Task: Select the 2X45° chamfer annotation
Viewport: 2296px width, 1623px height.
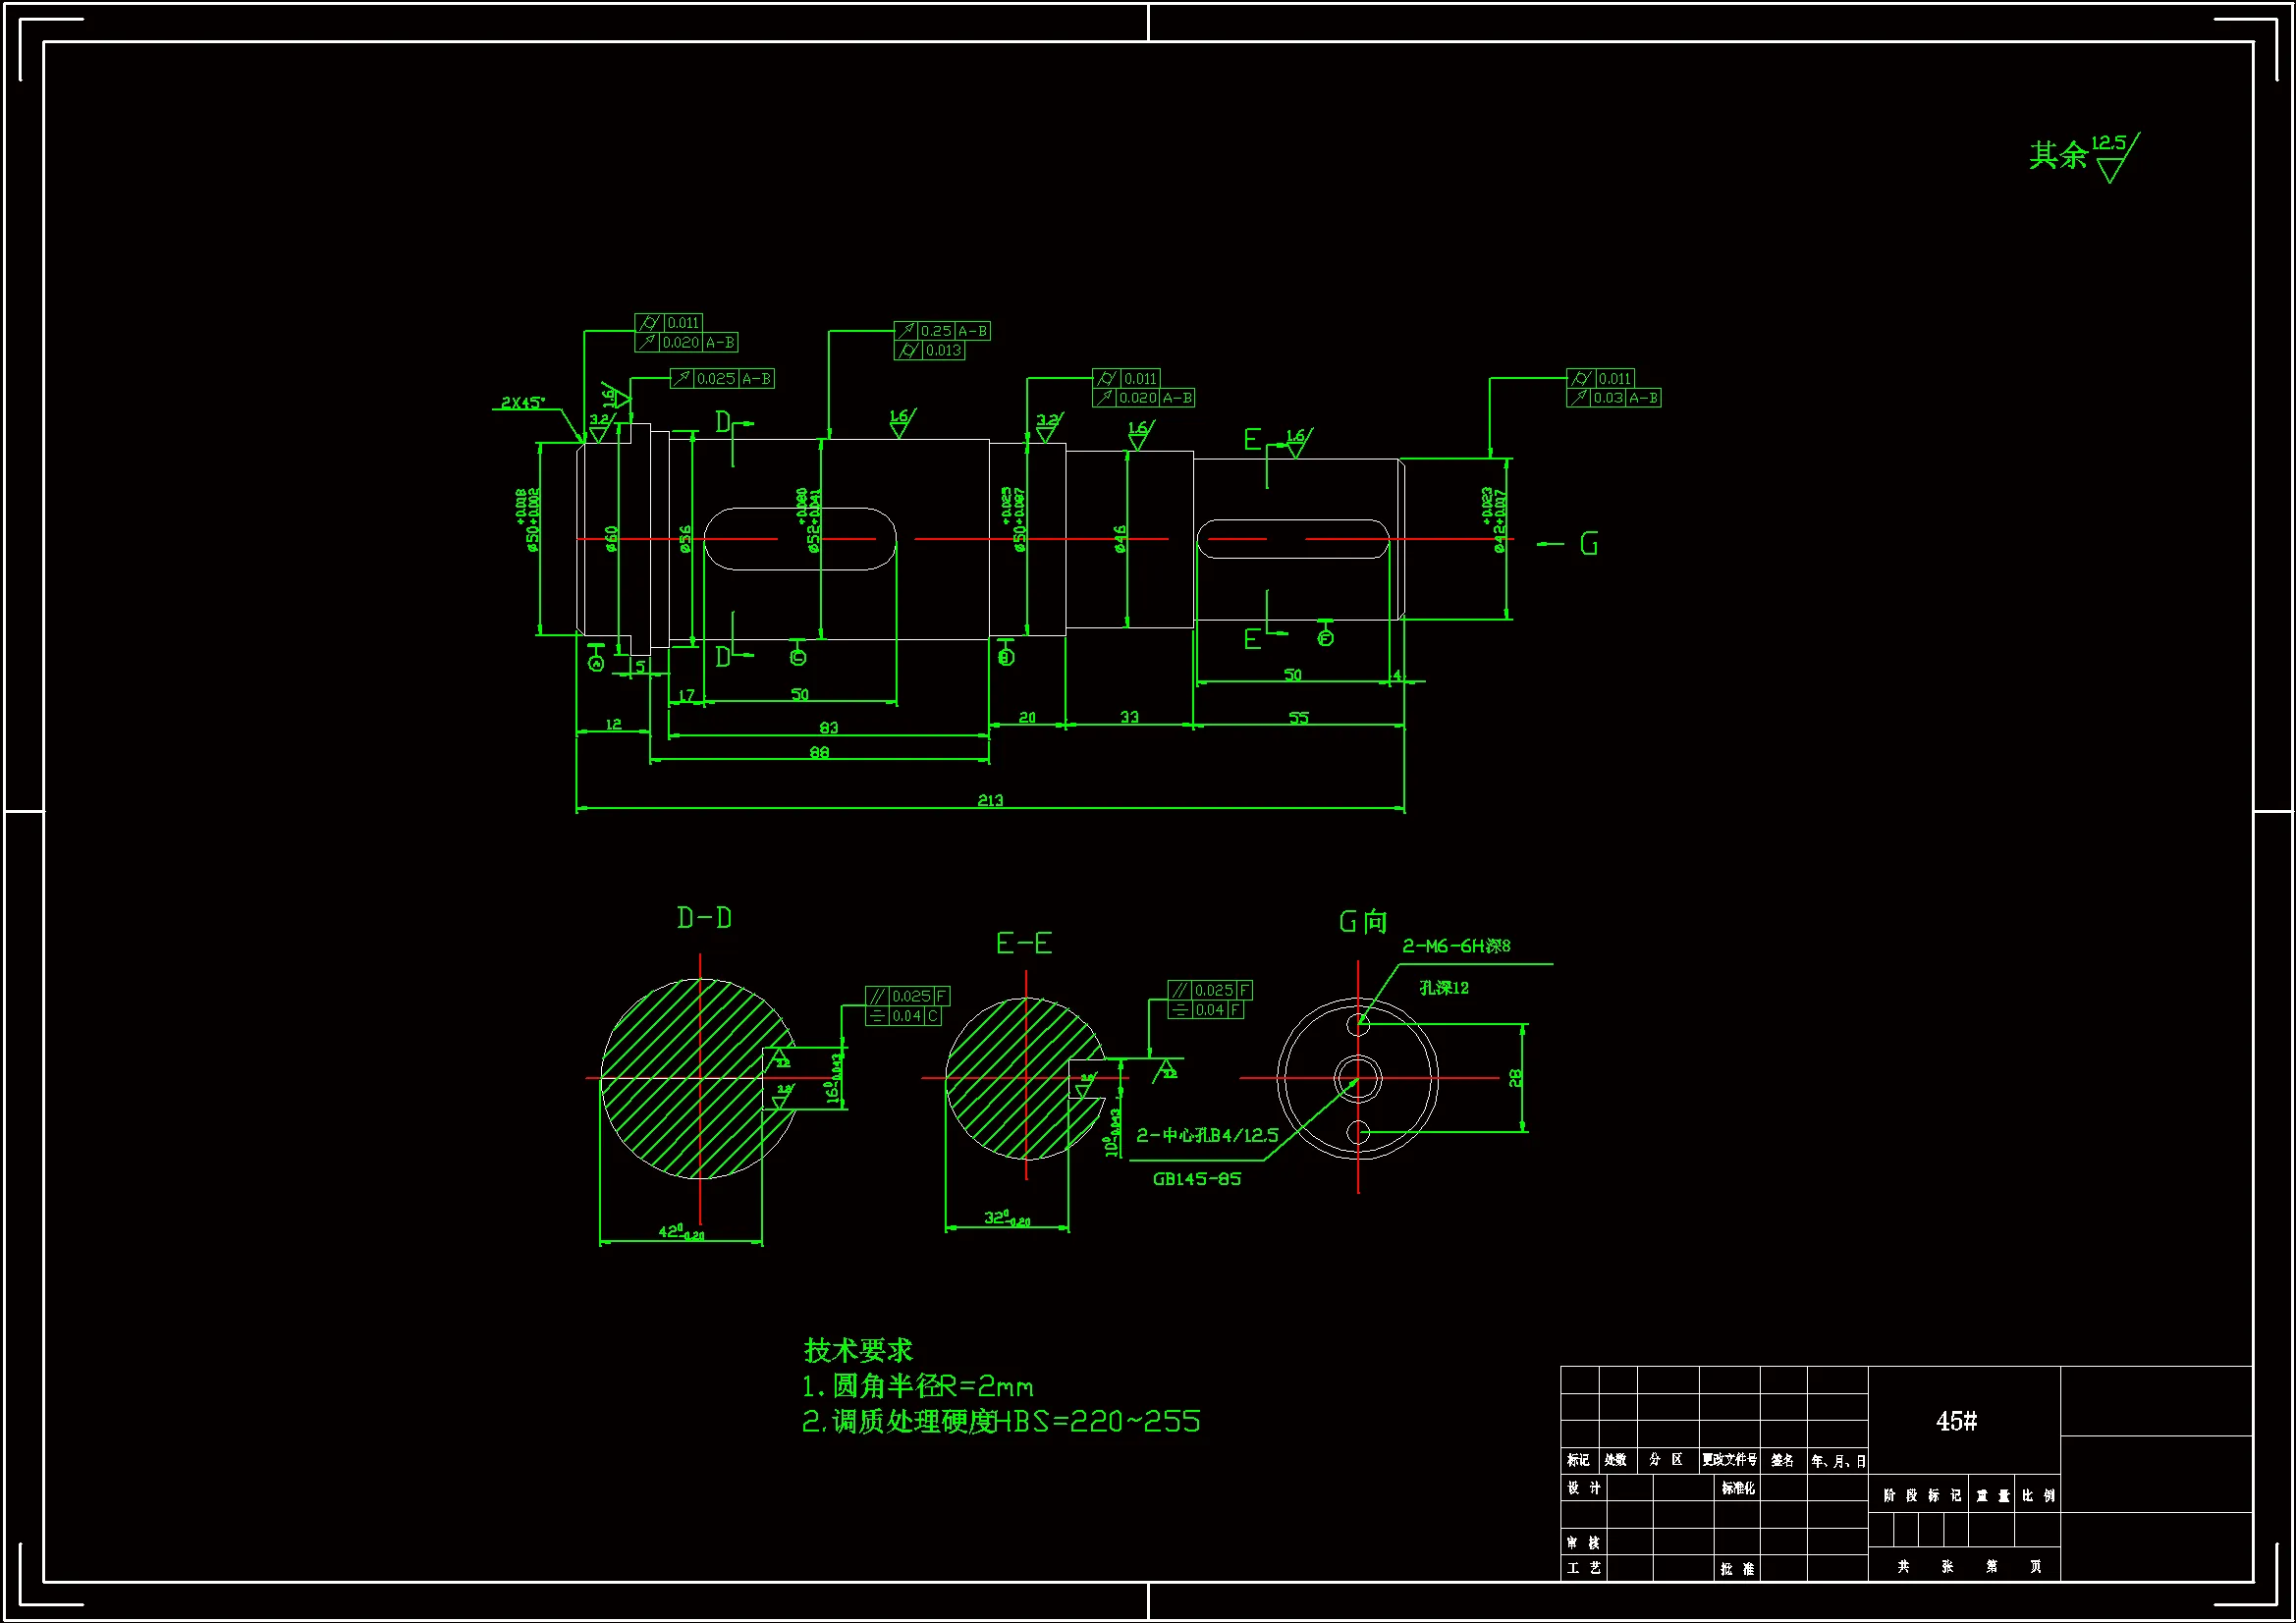Action: coord(523,402)
